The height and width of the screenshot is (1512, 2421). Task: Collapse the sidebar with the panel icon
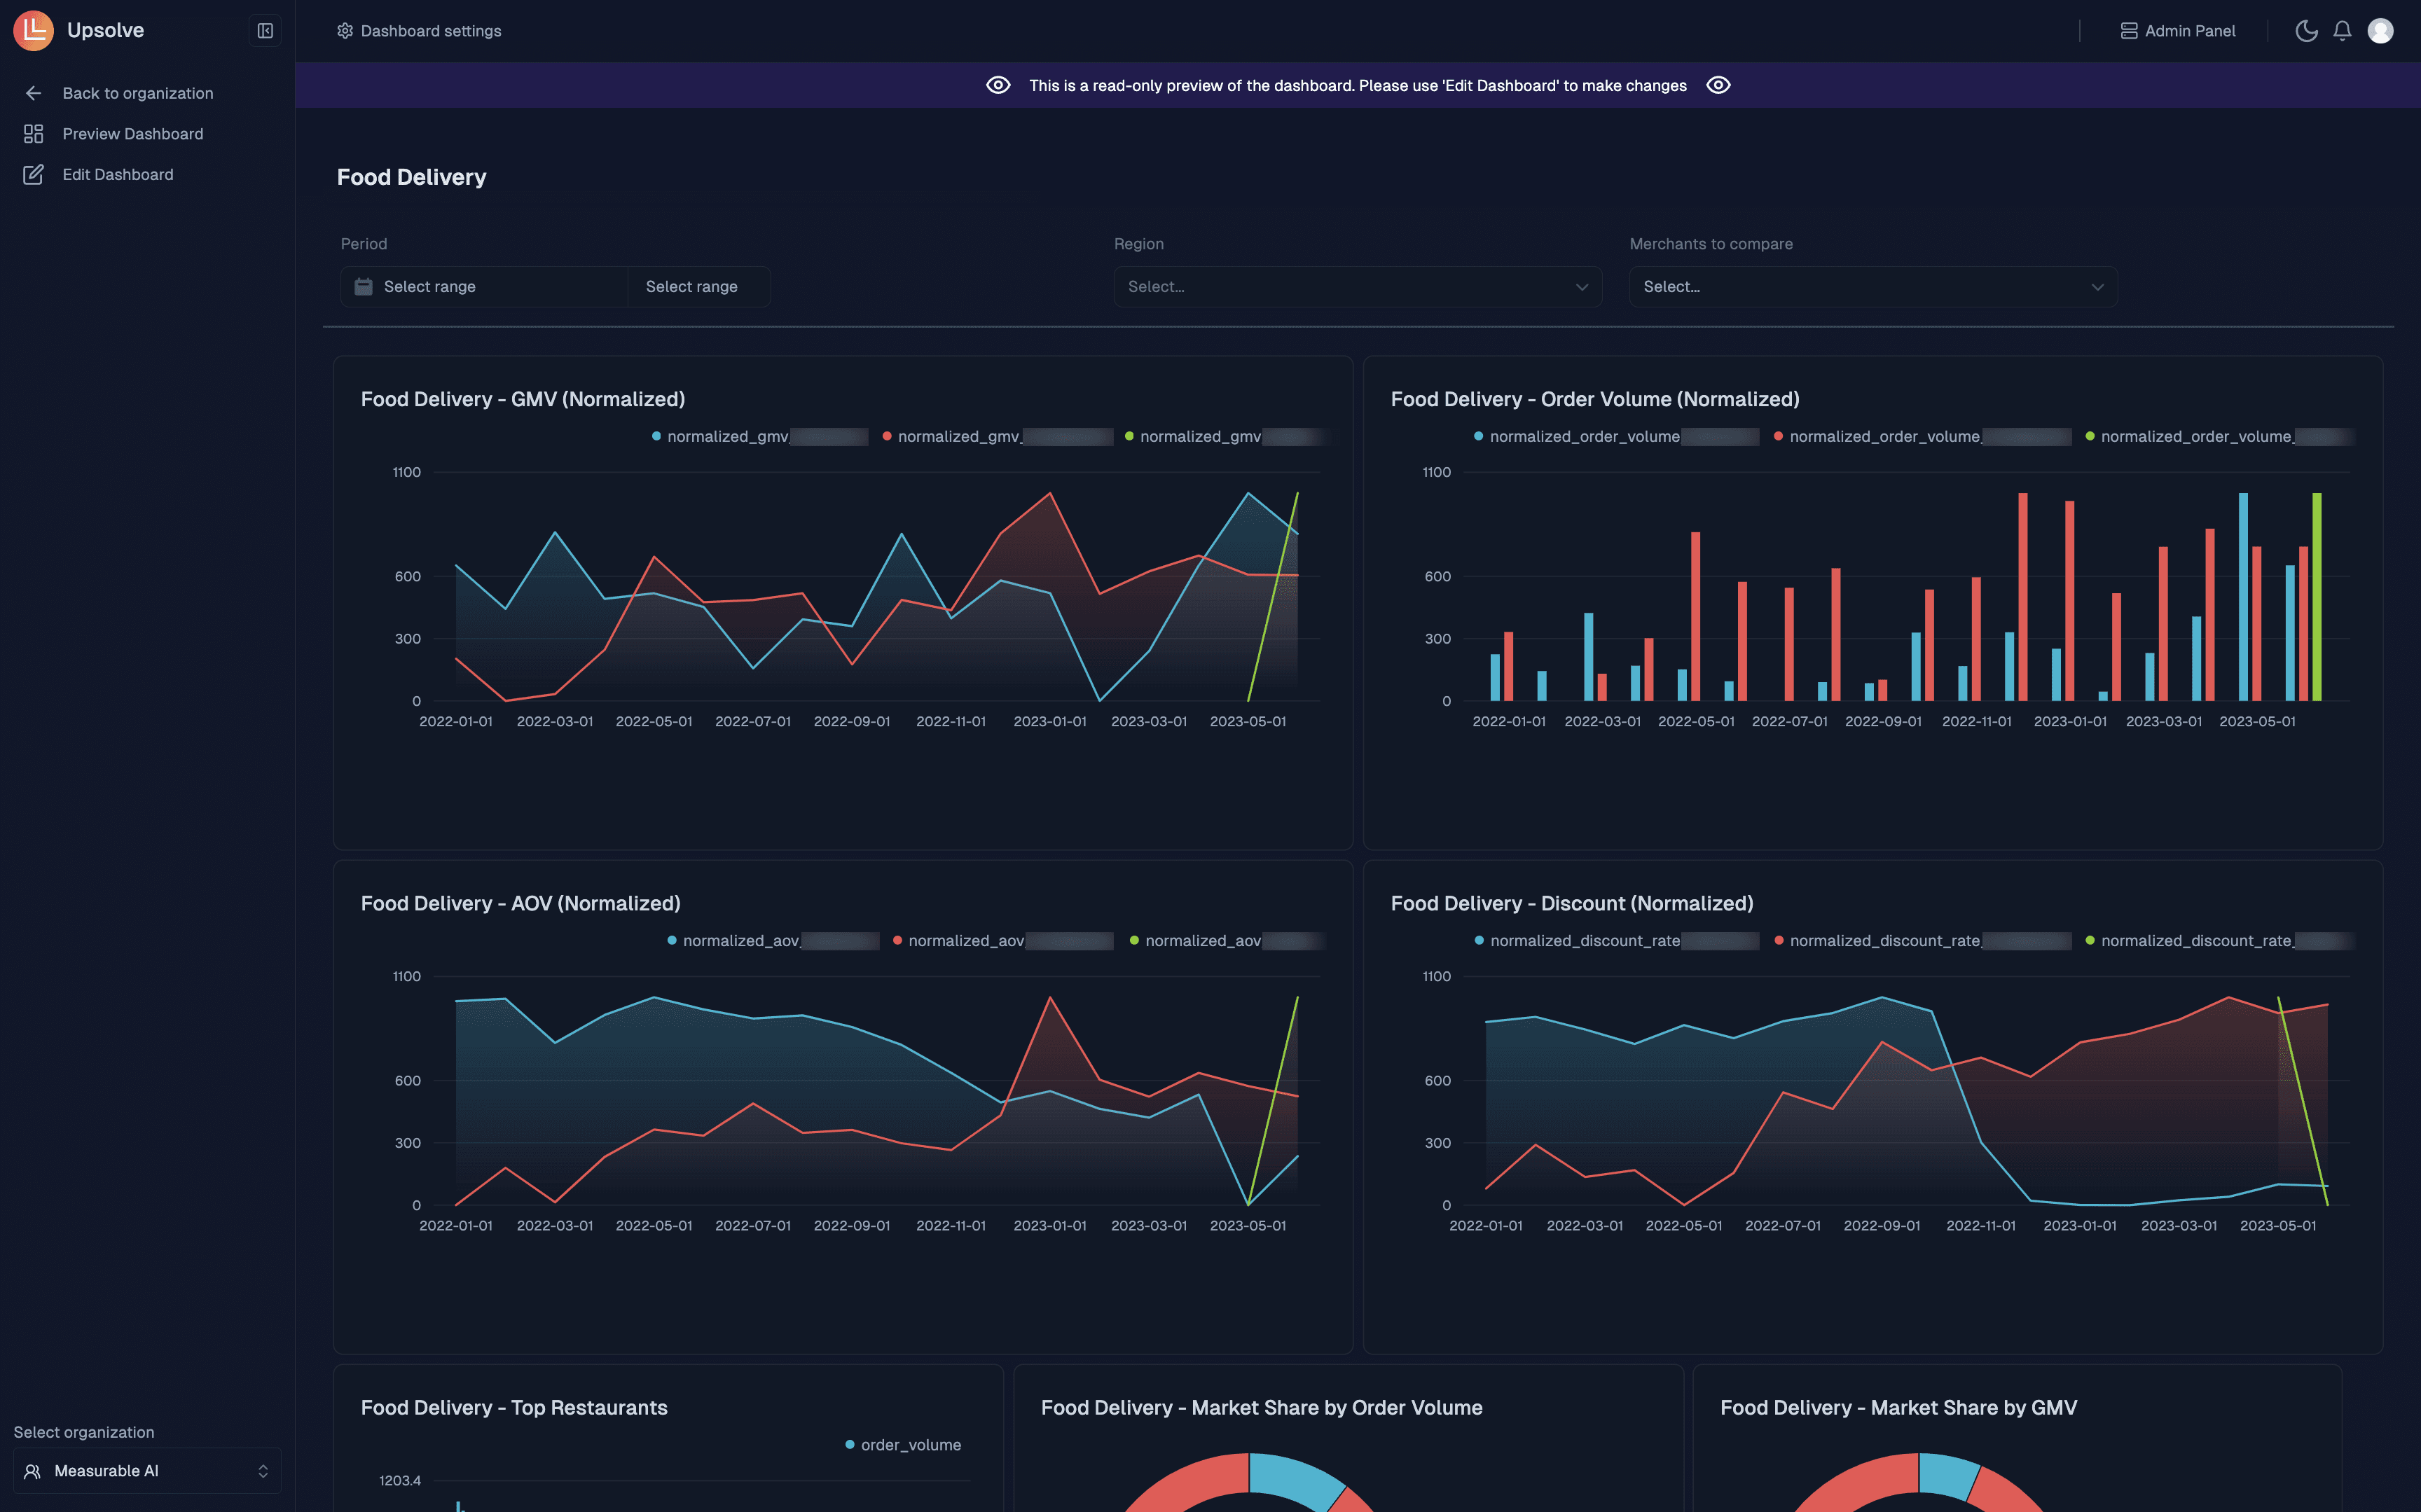[265, 30]
